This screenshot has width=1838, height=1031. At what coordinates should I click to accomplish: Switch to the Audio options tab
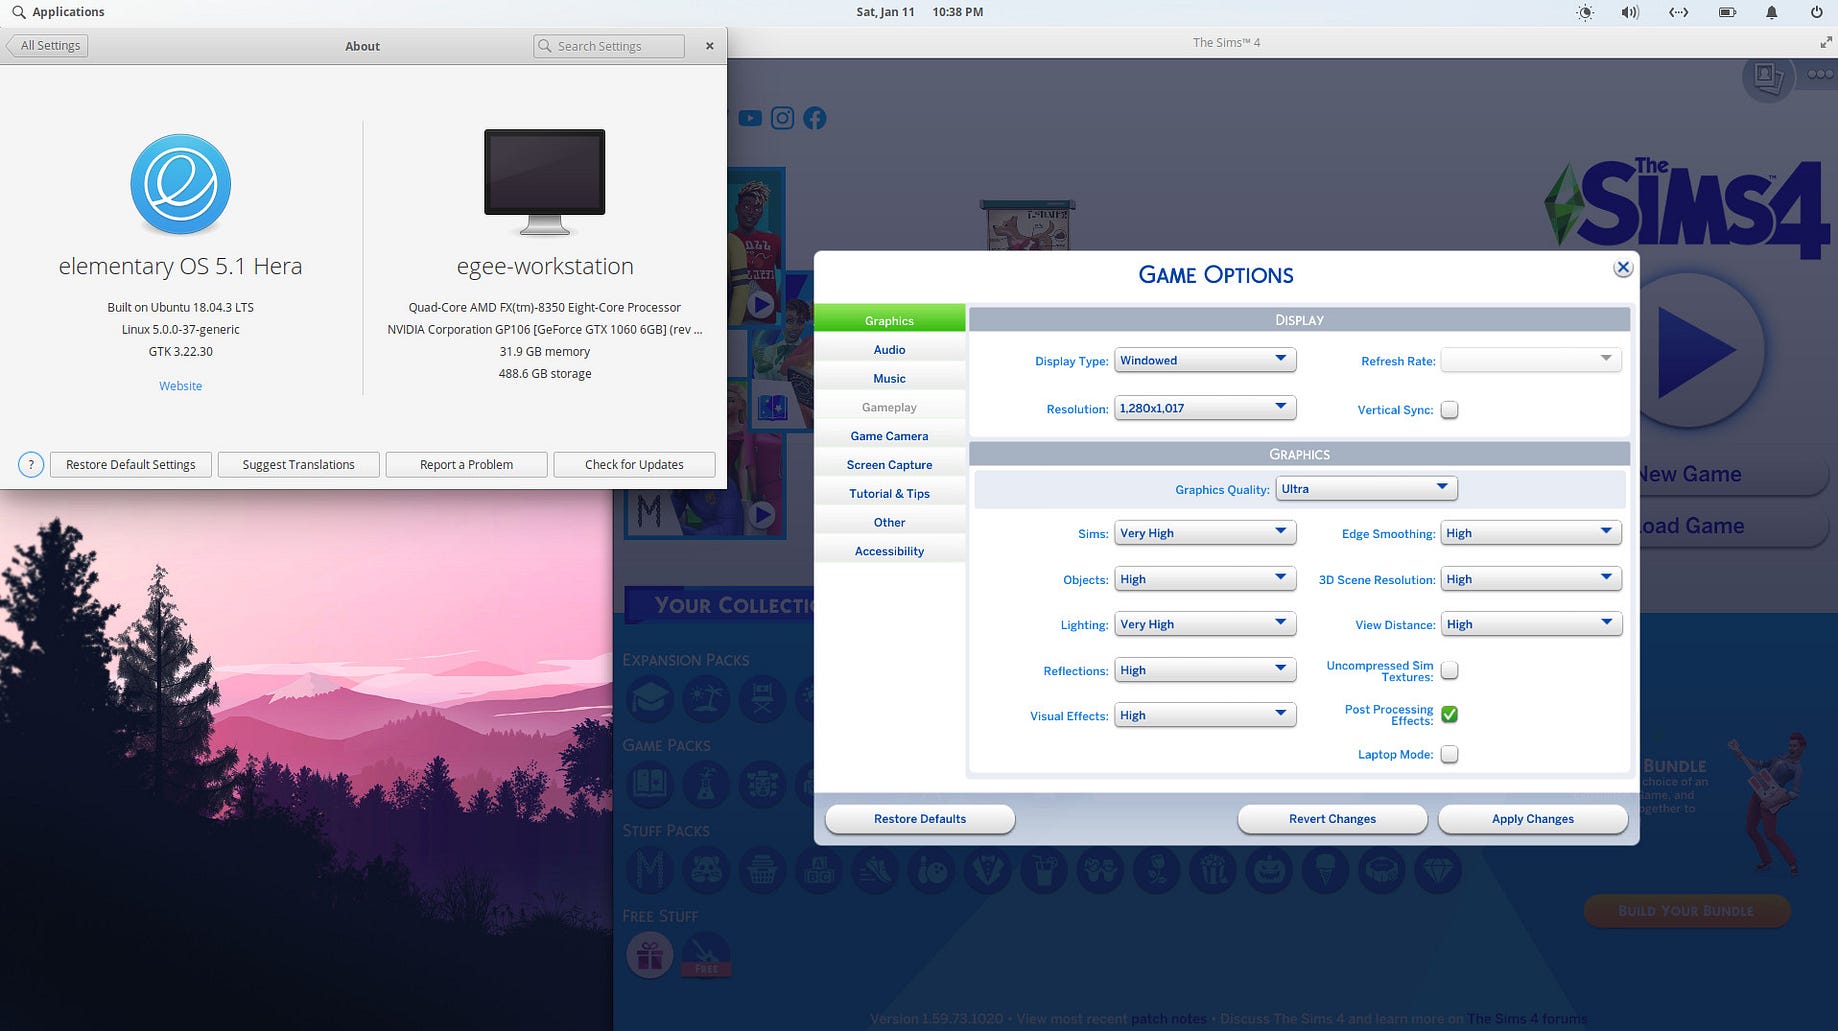tap(889, 350)
